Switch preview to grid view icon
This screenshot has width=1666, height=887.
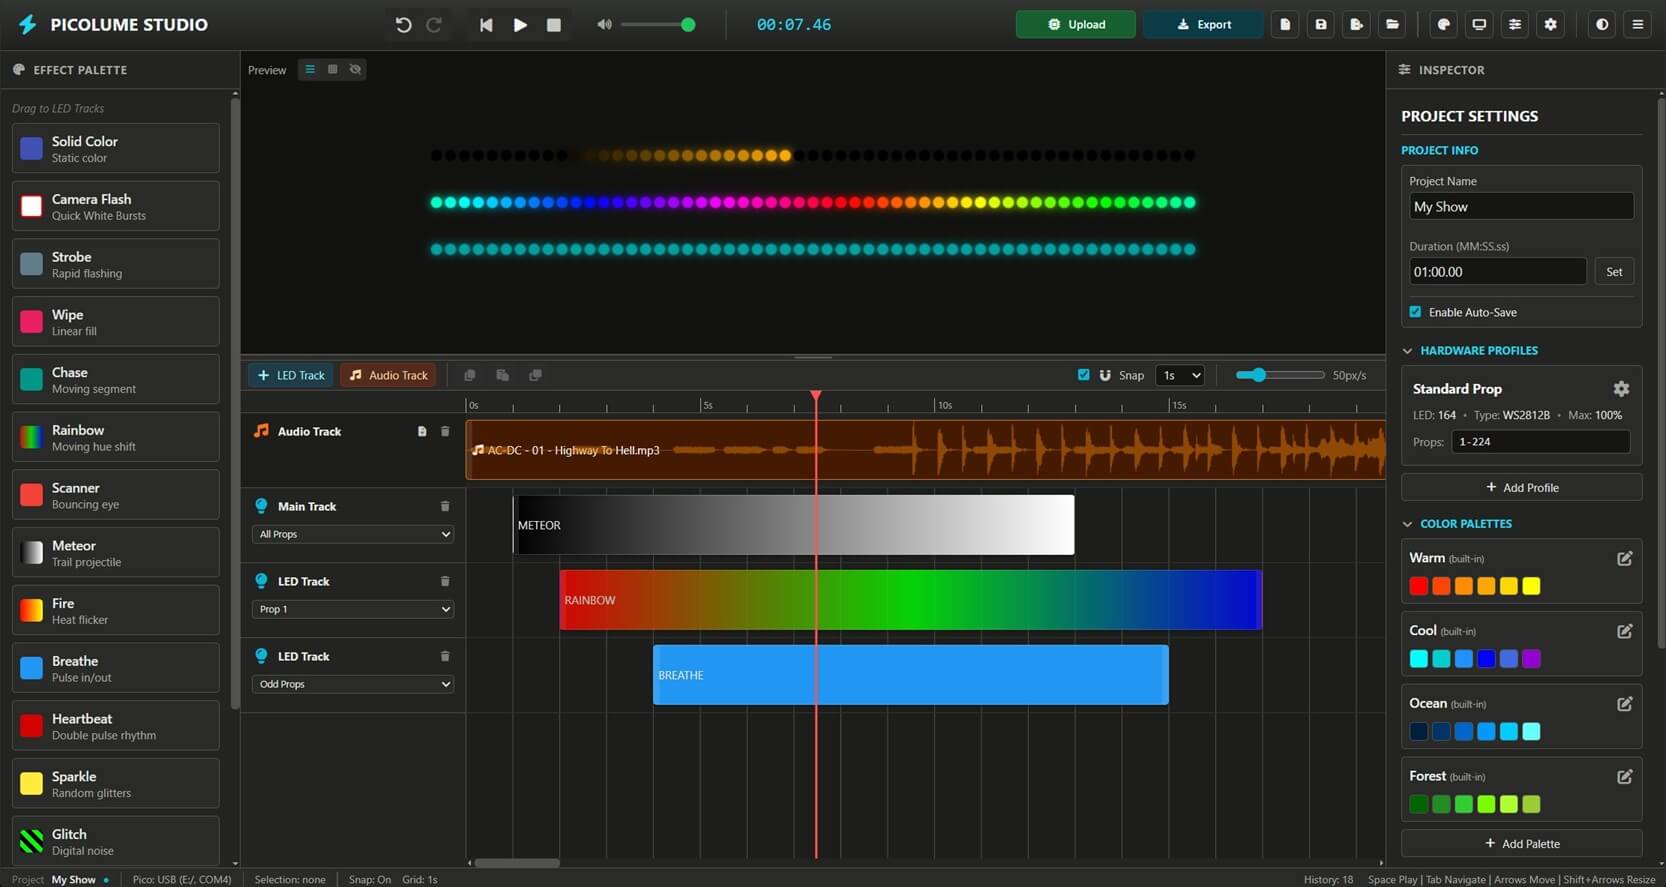click(333, 69)
